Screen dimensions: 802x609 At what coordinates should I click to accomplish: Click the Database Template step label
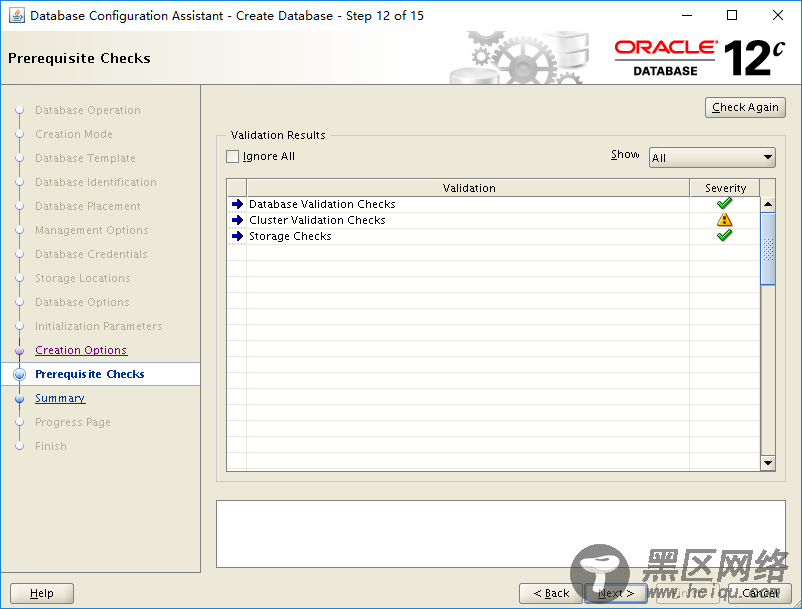85,159
